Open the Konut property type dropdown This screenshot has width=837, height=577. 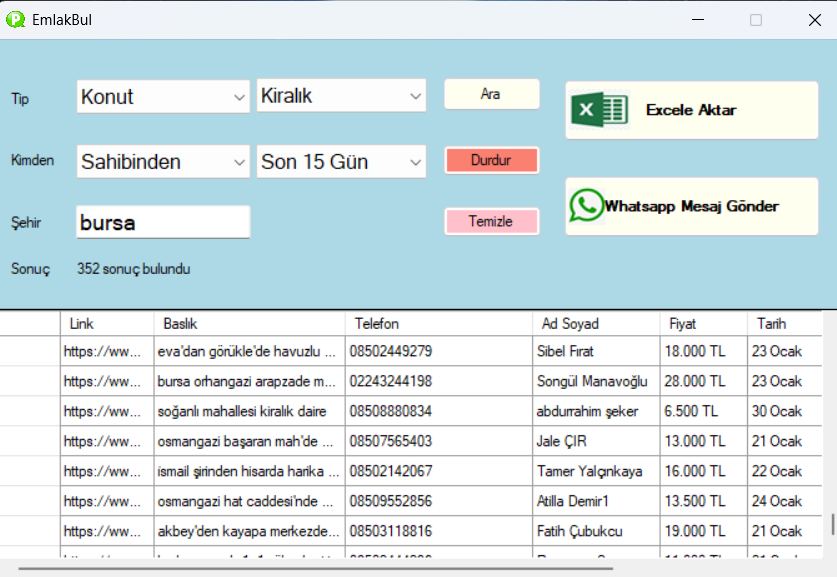click(x=163, y=97)
